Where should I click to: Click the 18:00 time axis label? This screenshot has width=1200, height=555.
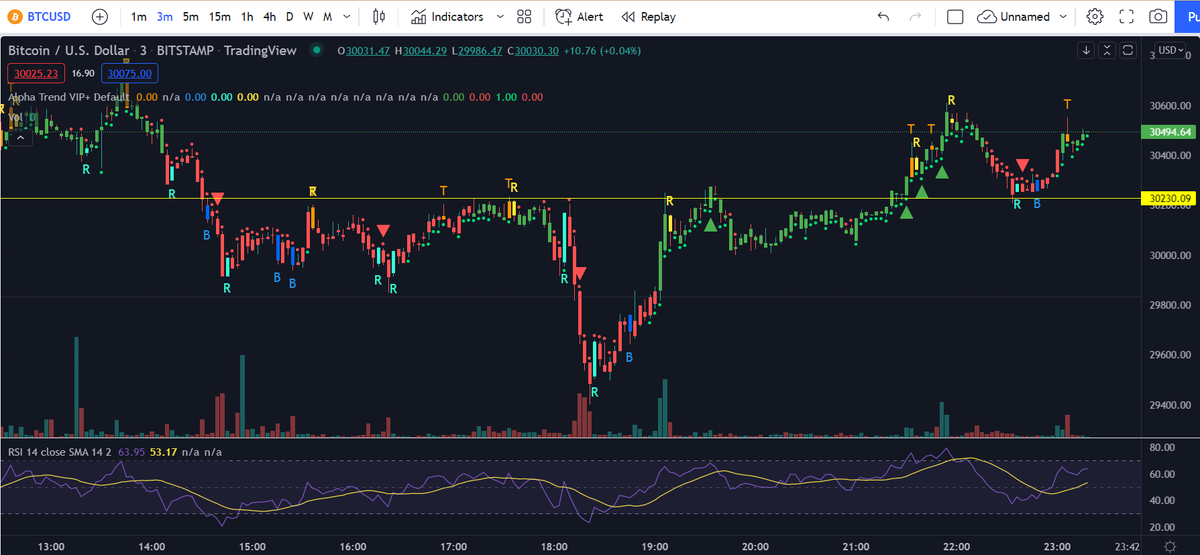(x=554, y=547)
